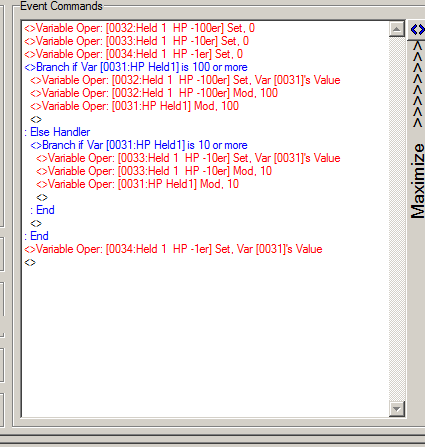The height and width of the screenshot is (447, 425).
Task: Select the inner indented End line
Action: pyautogui.click(x=42, y=210)
